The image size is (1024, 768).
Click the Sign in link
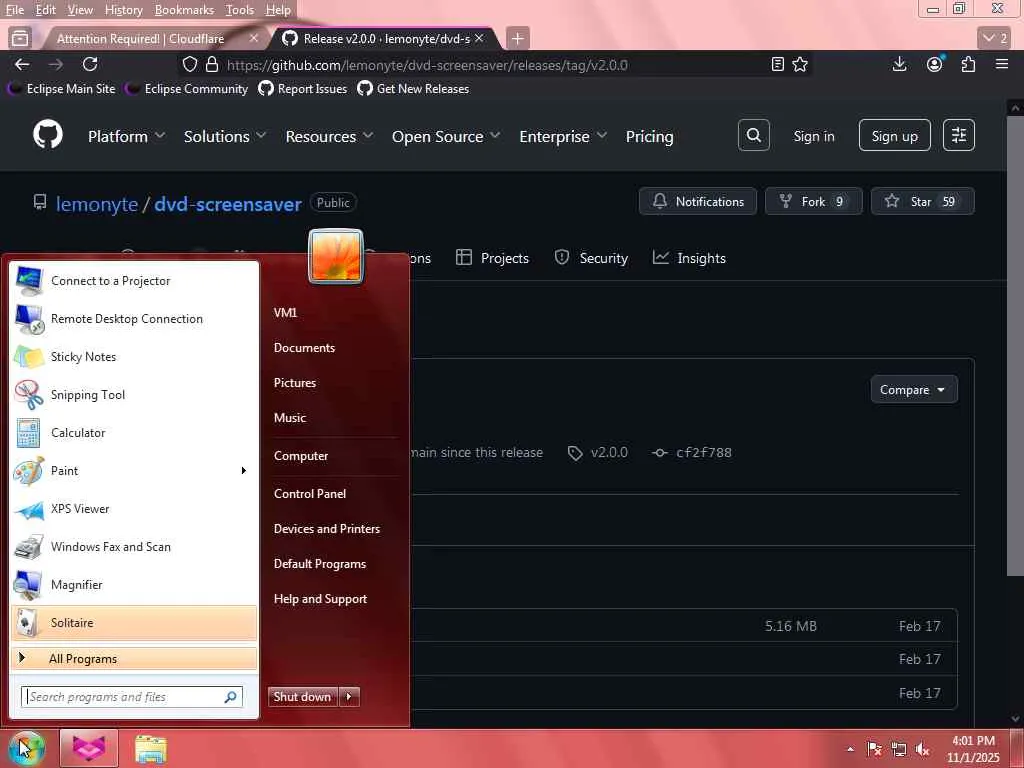pyautogui.click(x=814, y=136)
